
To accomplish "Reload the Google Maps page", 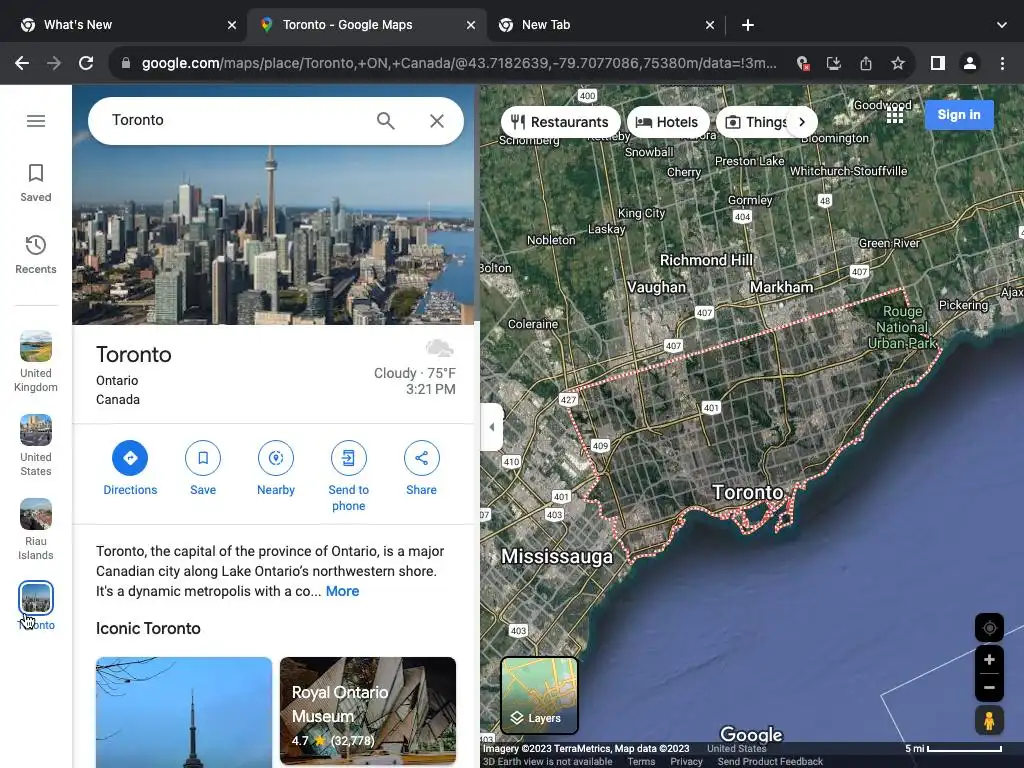I will pyautogui.click(x=86, y=63).
